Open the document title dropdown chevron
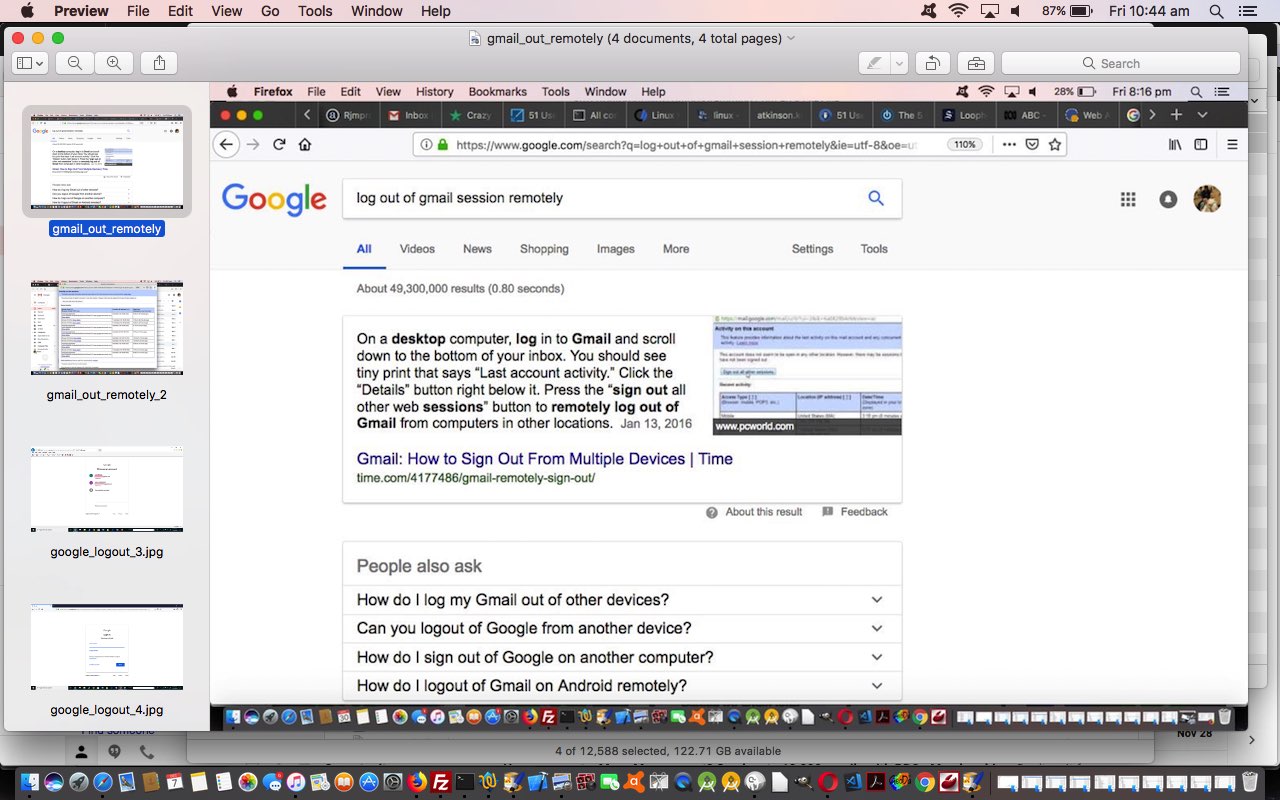The image size is (1280, 800). click(791, 38)
